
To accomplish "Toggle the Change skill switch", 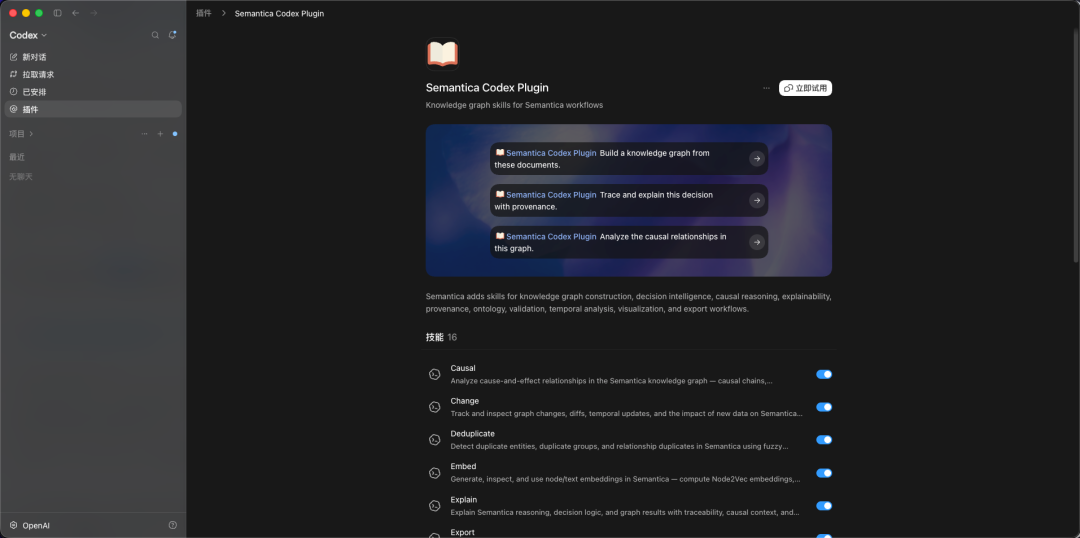I will pyautogui.click(x=824, y=407).
